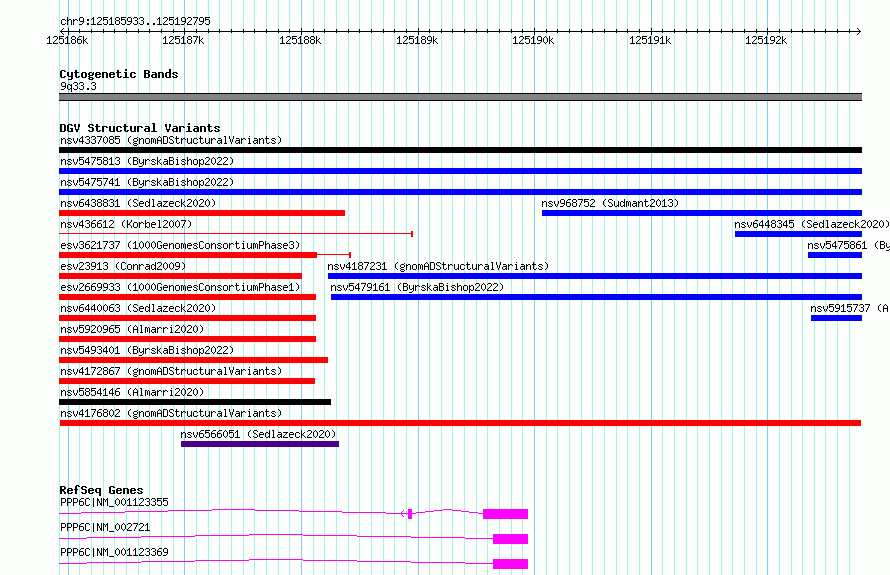Click nsv5854146 Almarri2020 label
Viewport: 890px width, 575px height.
[132, 392]
